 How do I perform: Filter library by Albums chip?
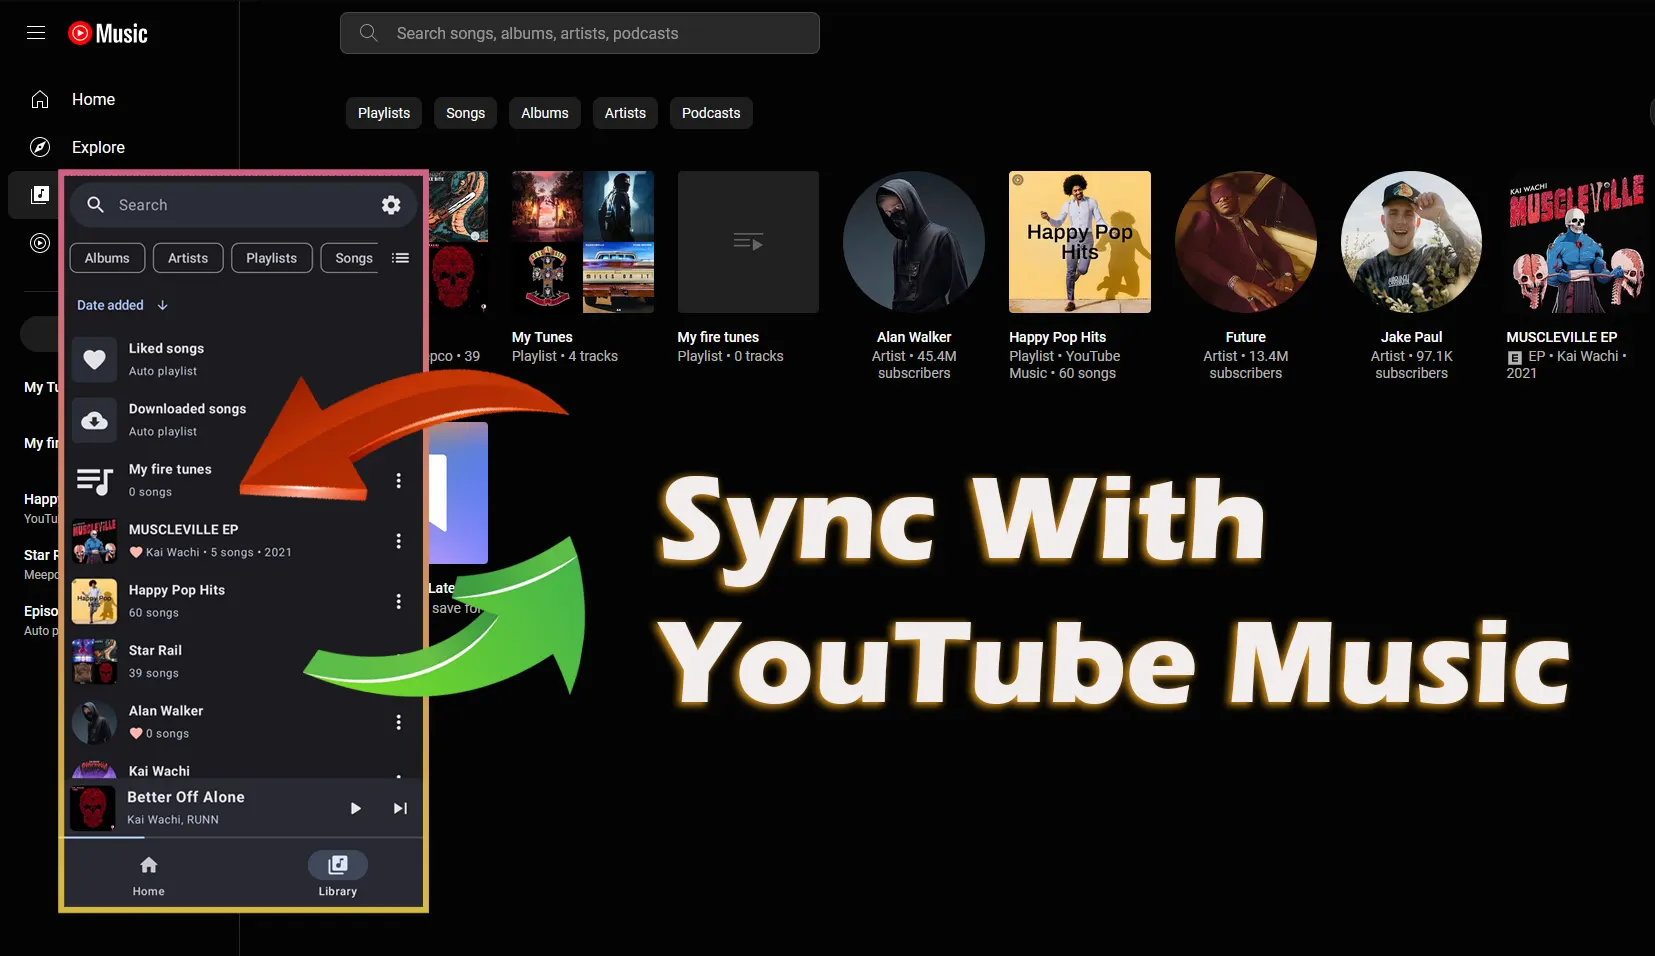pos(545,113)
